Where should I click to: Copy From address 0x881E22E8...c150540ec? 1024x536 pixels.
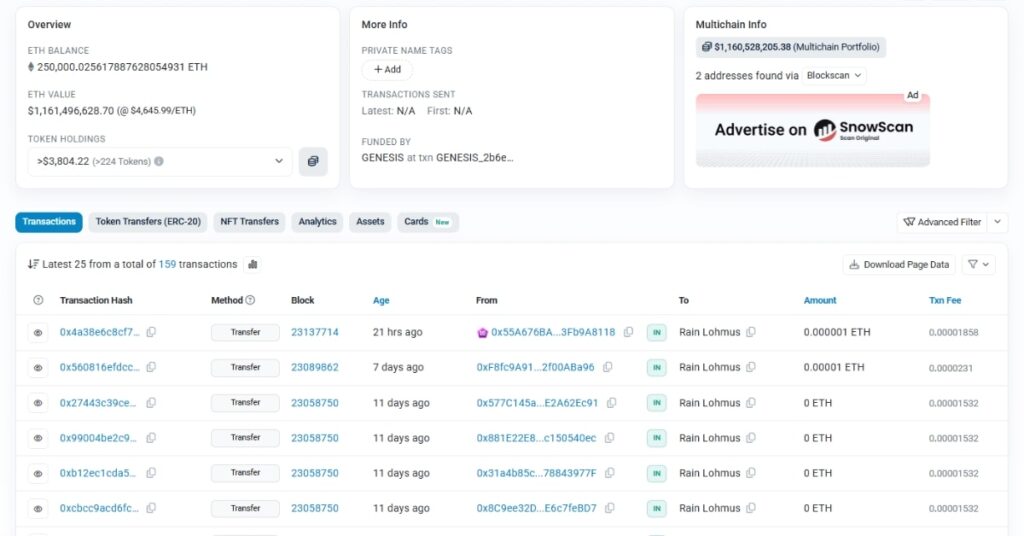609,438
